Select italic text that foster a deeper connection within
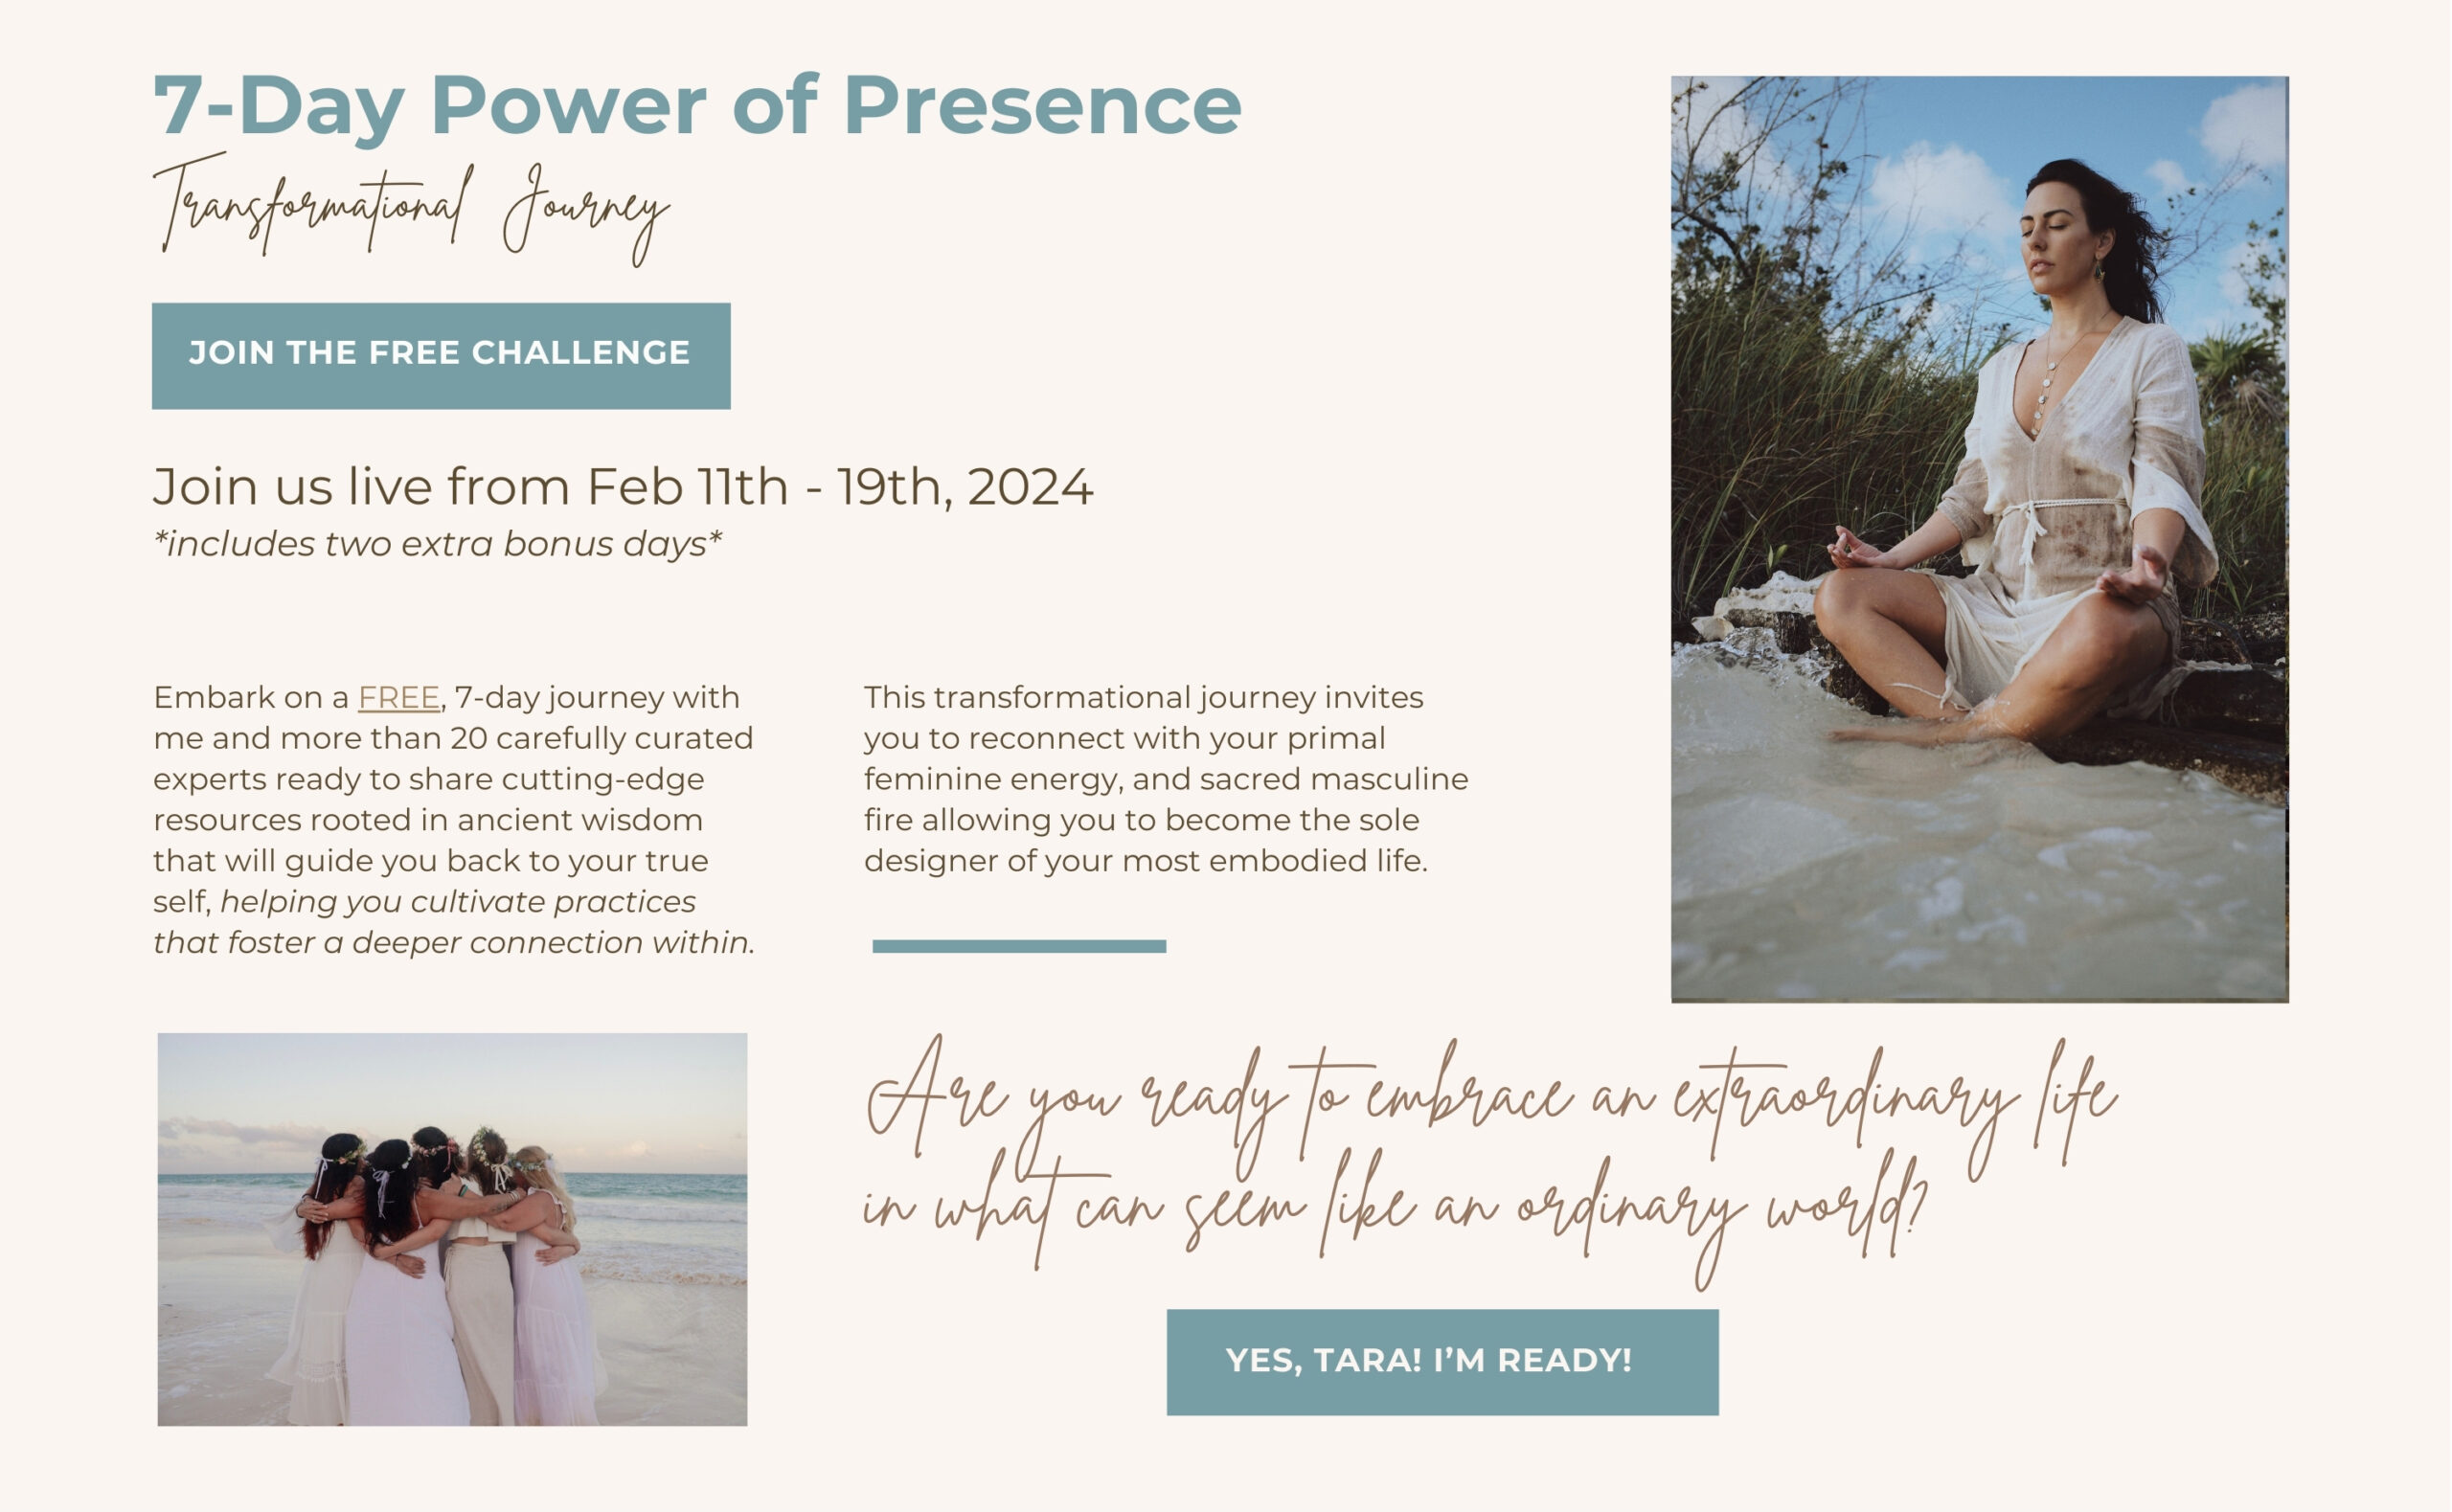Screen dimensions: 2452x1512 pos(454,943)
